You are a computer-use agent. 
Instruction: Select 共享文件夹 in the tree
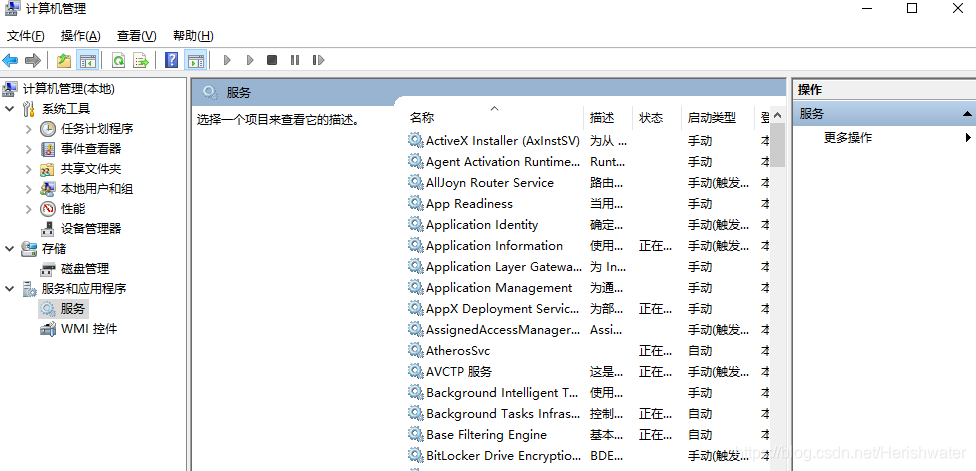91,169
